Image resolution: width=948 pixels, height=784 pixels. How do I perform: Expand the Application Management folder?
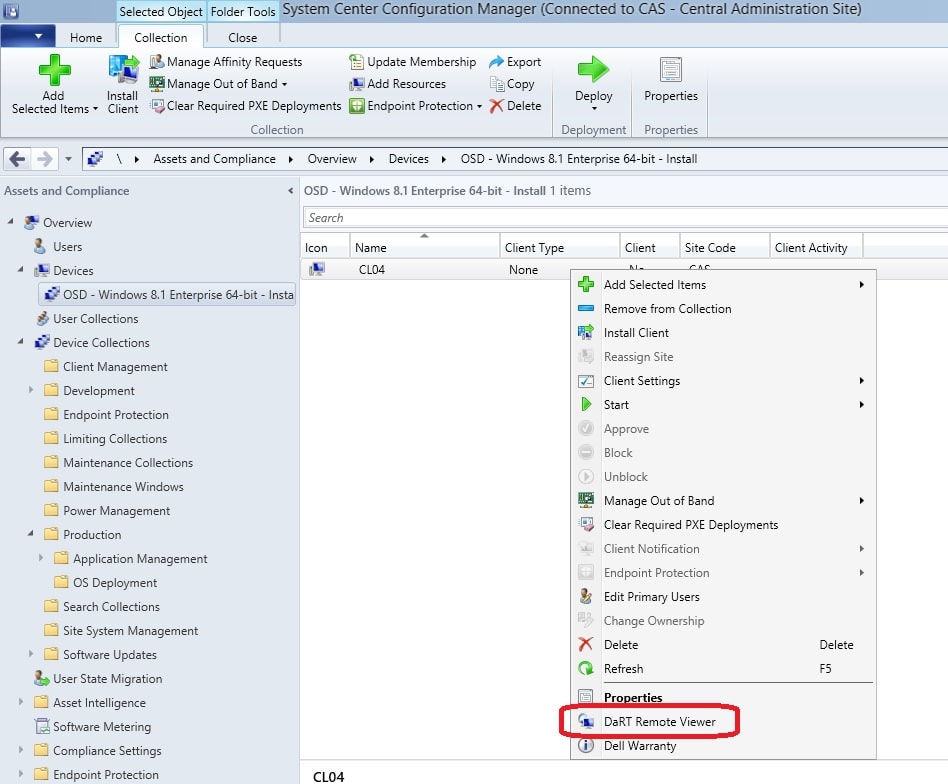click(x=41, y=557)
